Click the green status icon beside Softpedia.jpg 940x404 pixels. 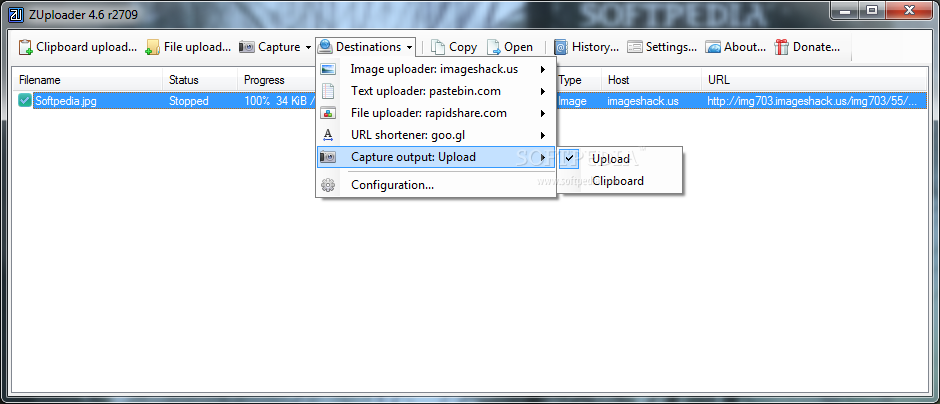pyautogui.click(x=25, y=101)
